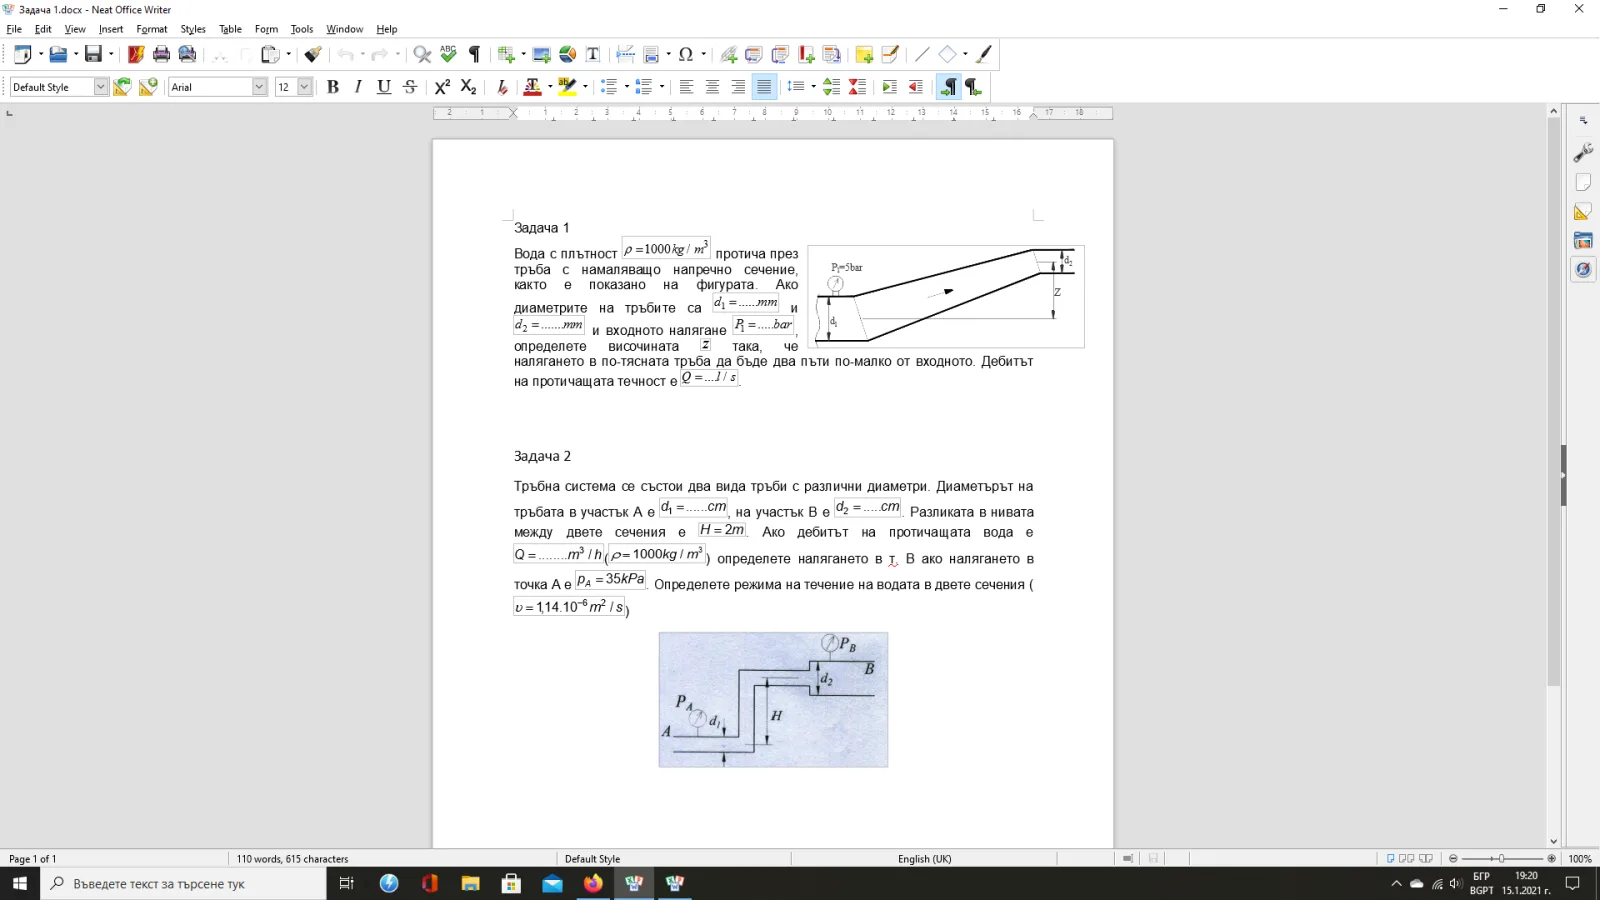Click the Export as PDF icon

tap(136, 54)
